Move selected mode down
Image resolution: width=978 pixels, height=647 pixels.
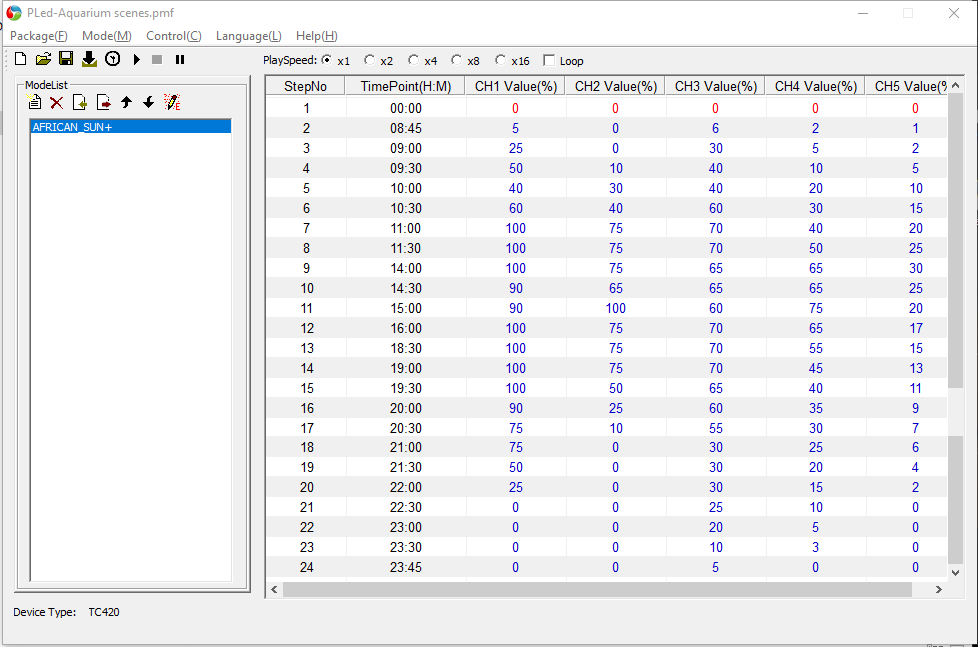pos(148,102)
